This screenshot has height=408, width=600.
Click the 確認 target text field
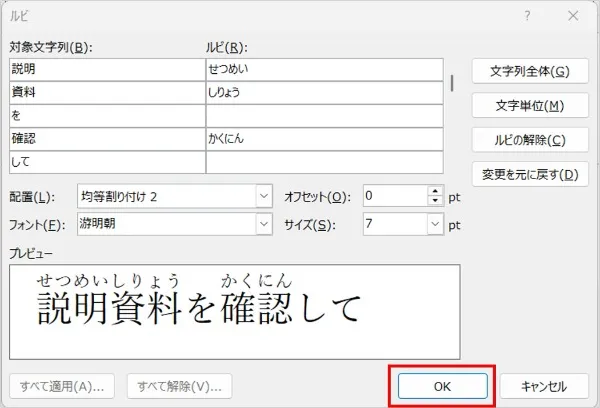click(105, 139)
